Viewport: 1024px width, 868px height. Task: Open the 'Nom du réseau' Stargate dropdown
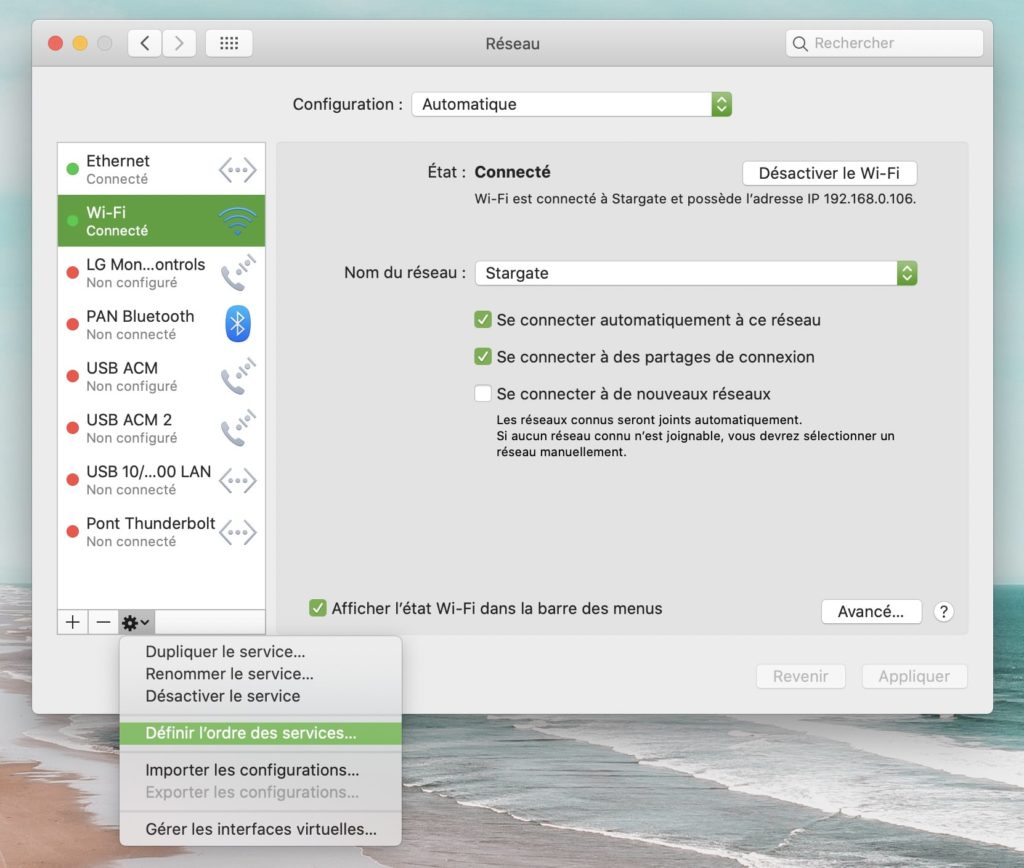696,273
